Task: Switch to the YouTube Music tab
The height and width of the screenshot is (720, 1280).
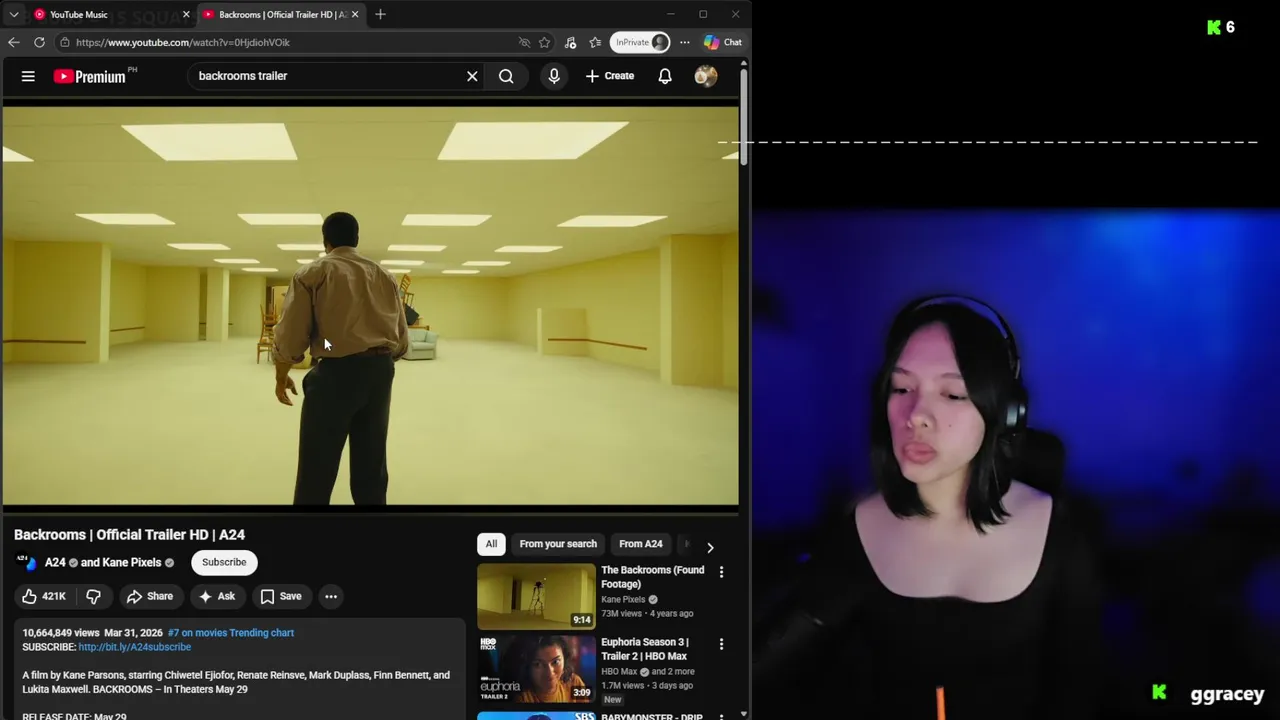Action: 110,14
